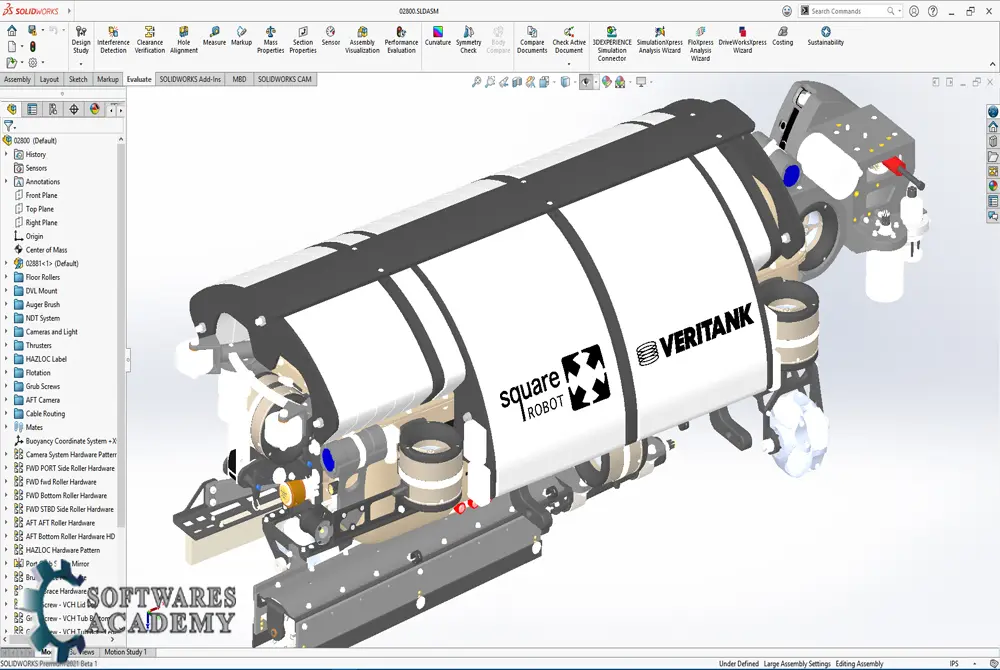Open the Motion Study 1 tab

tap(125, 652)
